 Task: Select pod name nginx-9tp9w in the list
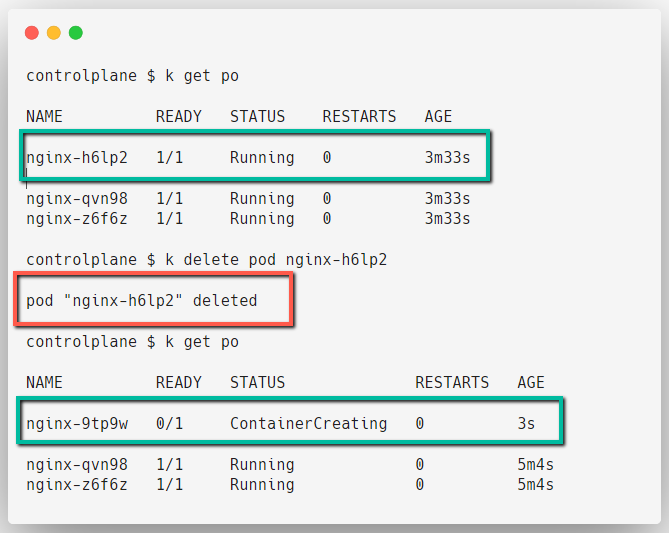tap(77, 423)
